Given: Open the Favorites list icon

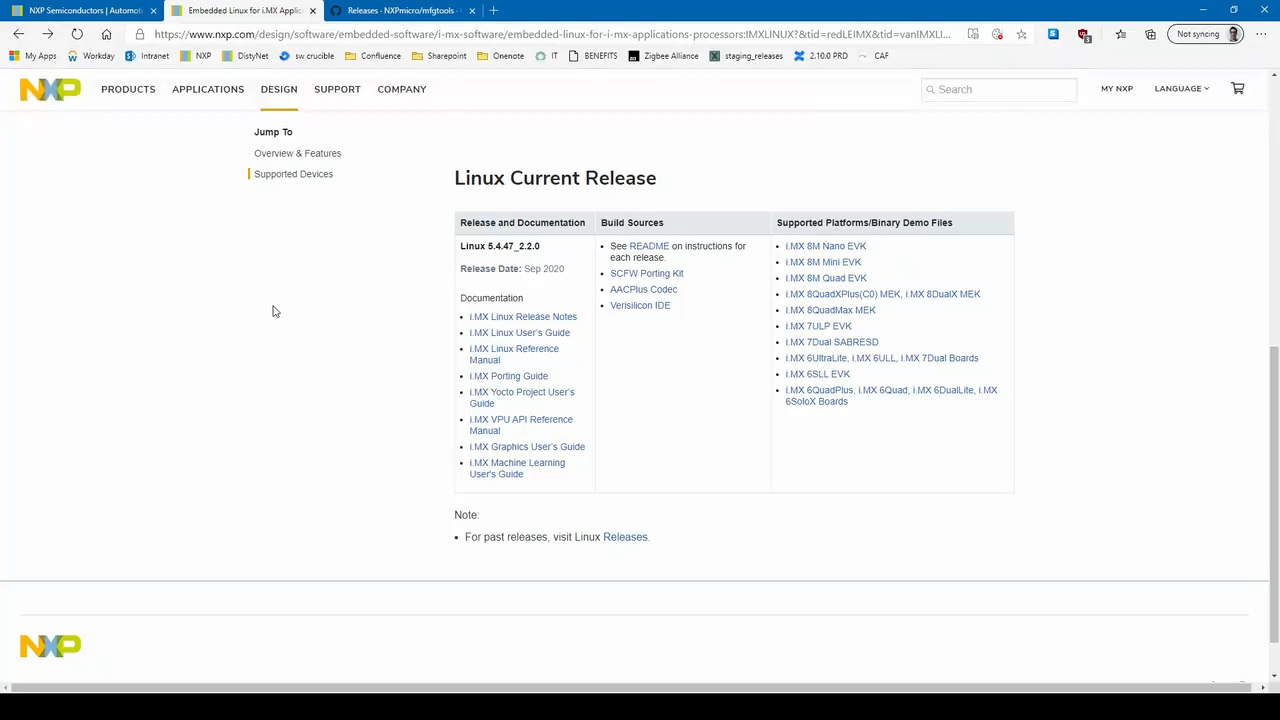Looking at the screenshot, I should [1121, 34].
